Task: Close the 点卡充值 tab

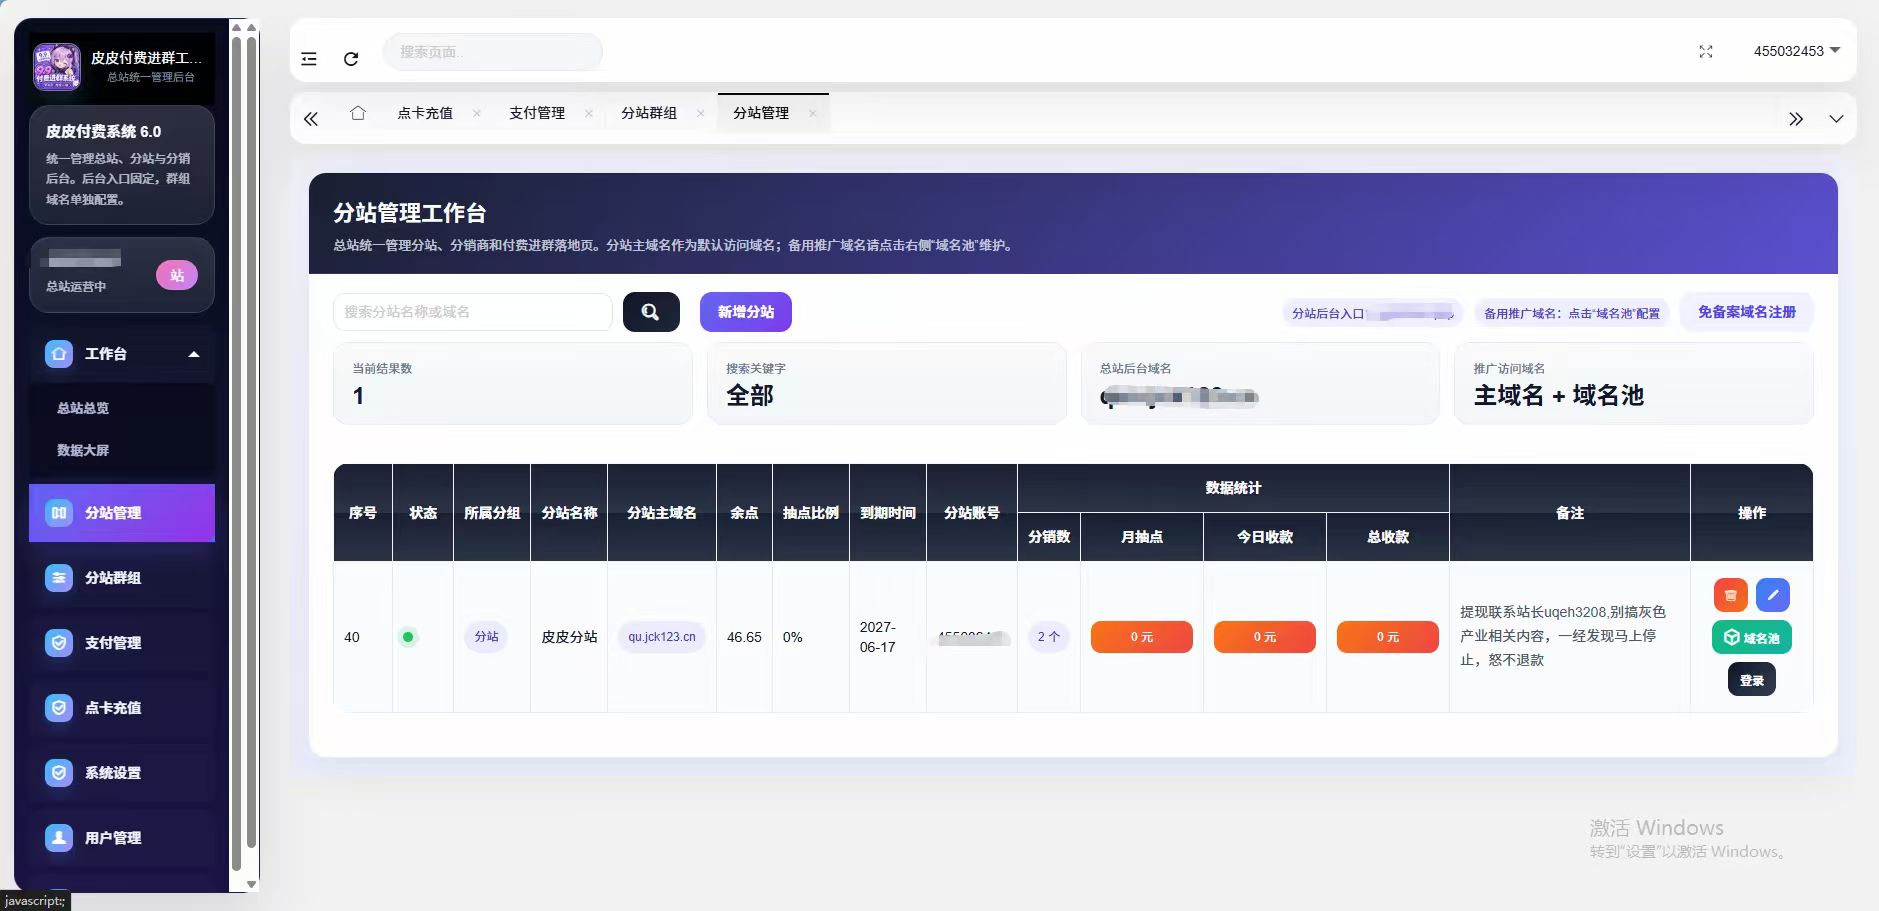Action: [476, 113]
